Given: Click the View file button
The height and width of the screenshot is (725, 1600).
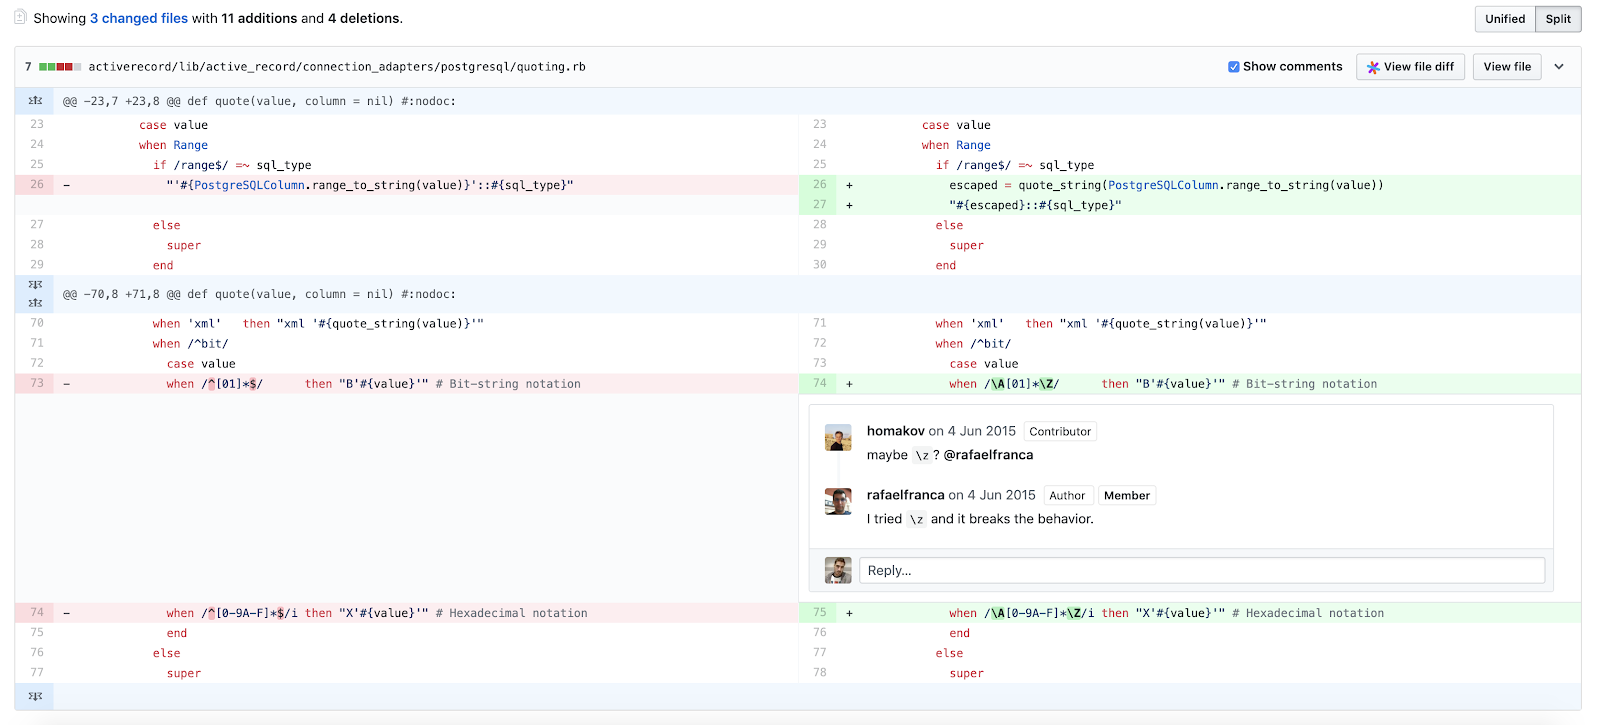Looking at the screenshot, I should pyautogui.click(x=1507, y=67).
